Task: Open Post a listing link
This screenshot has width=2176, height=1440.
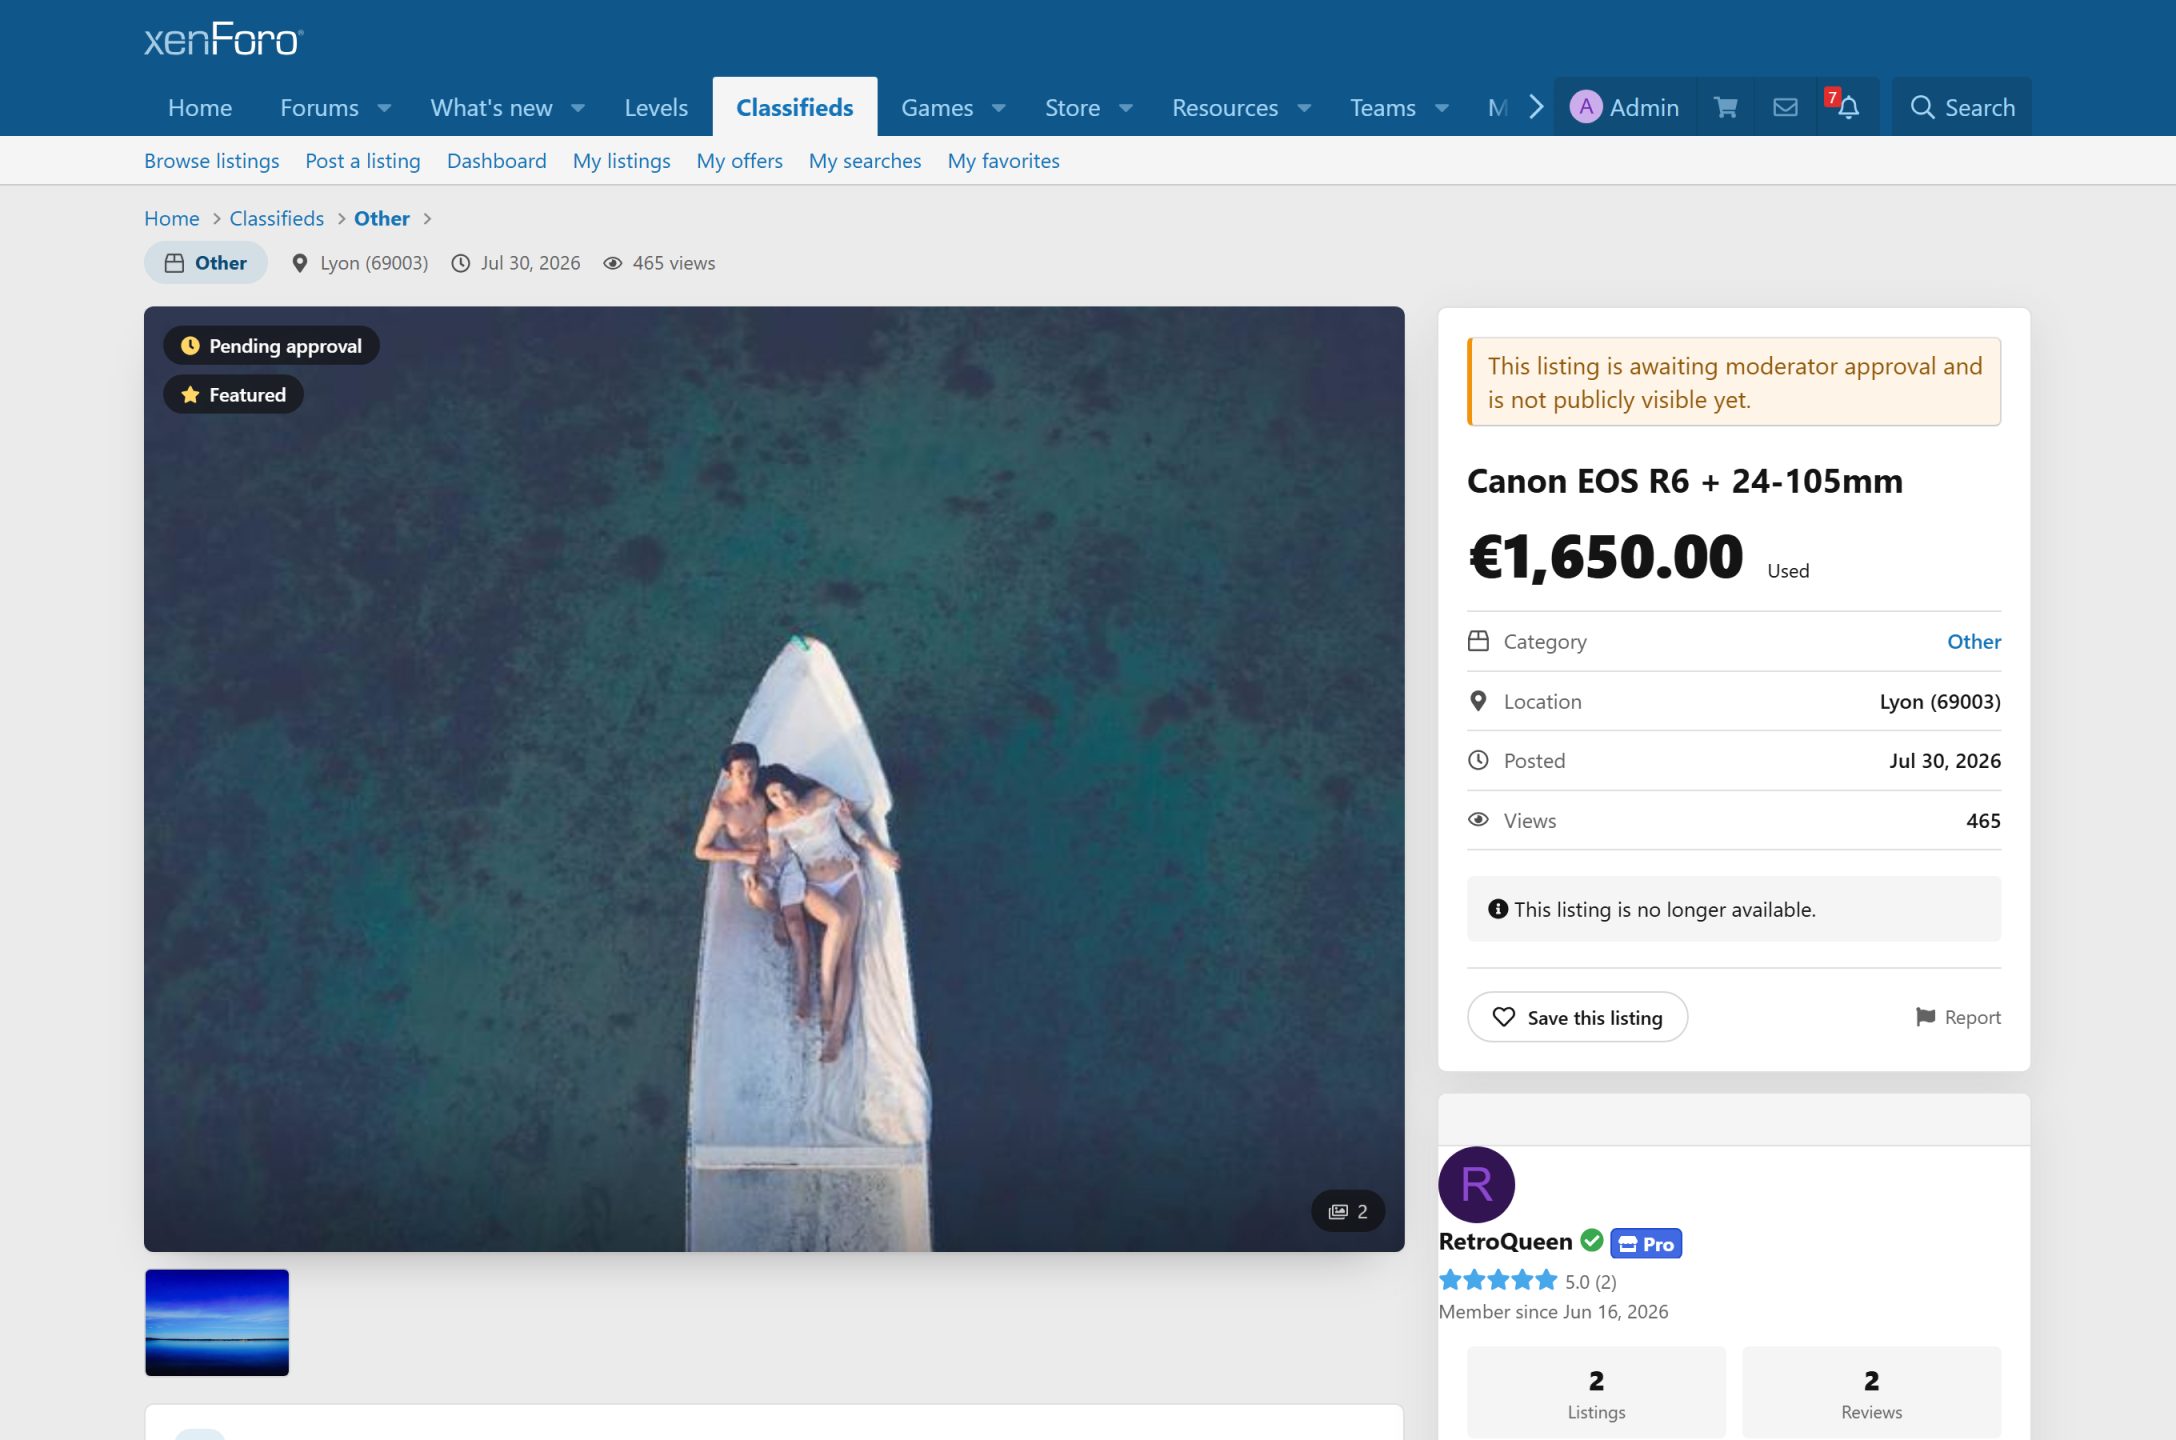Action: point(363,161)
